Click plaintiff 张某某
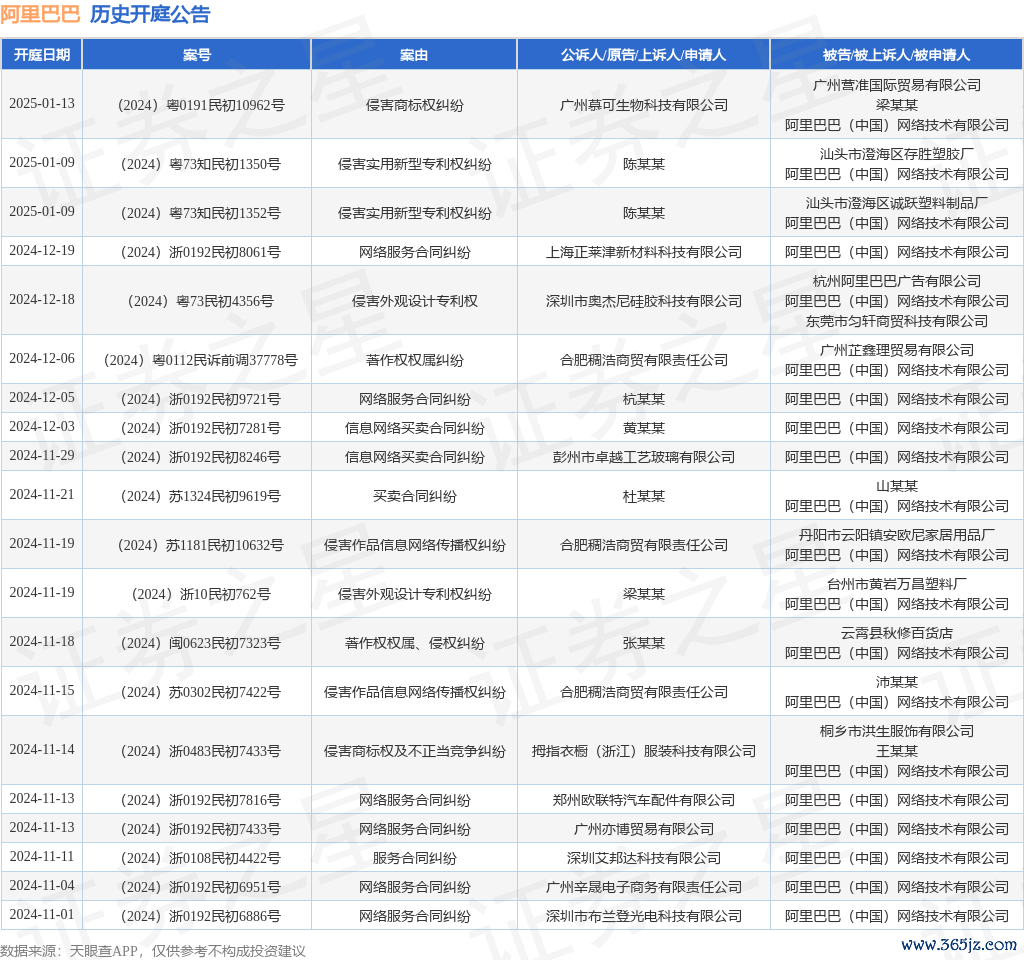The width and height of the screenshot is (1024, 960). point(643,643)
